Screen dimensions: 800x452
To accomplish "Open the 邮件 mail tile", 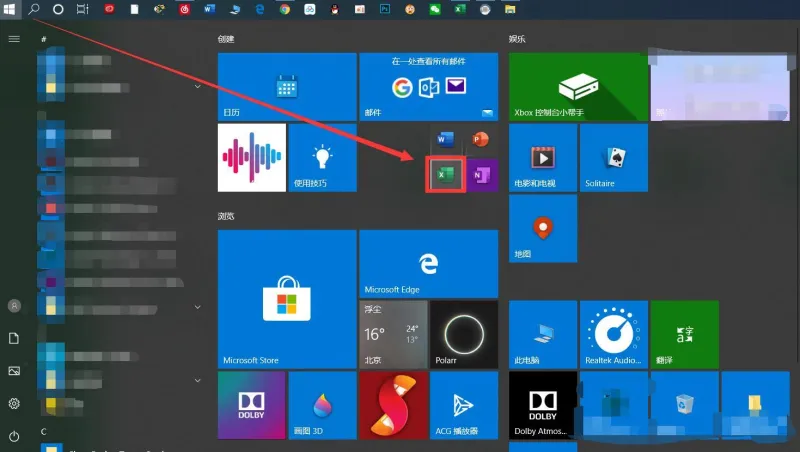I will click(429, 87).
